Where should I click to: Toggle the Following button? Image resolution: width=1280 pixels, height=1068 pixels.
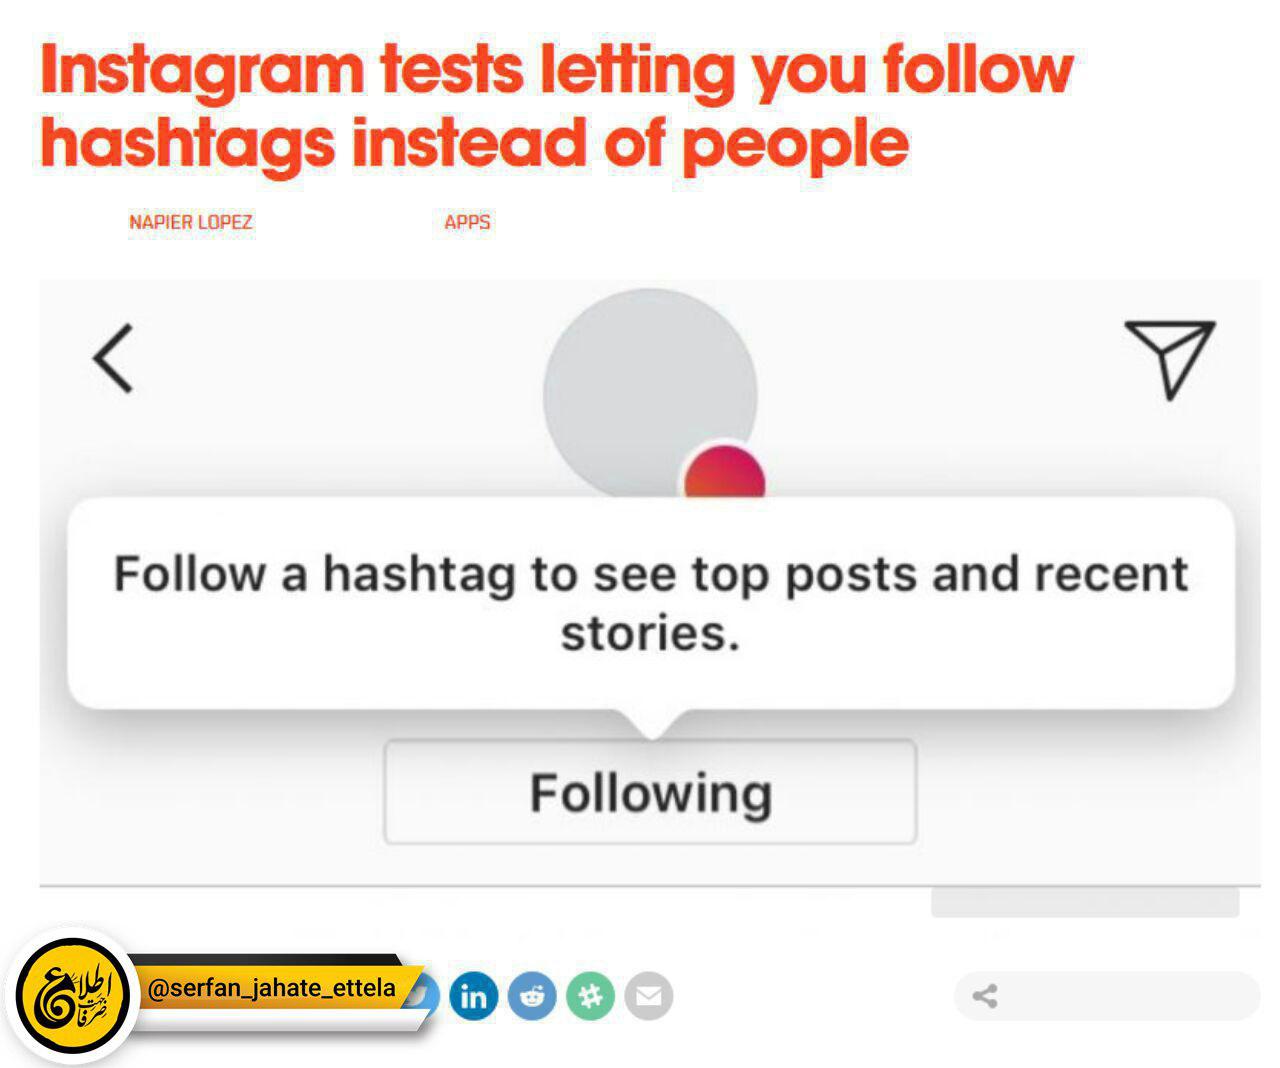[x=650, y=792]
